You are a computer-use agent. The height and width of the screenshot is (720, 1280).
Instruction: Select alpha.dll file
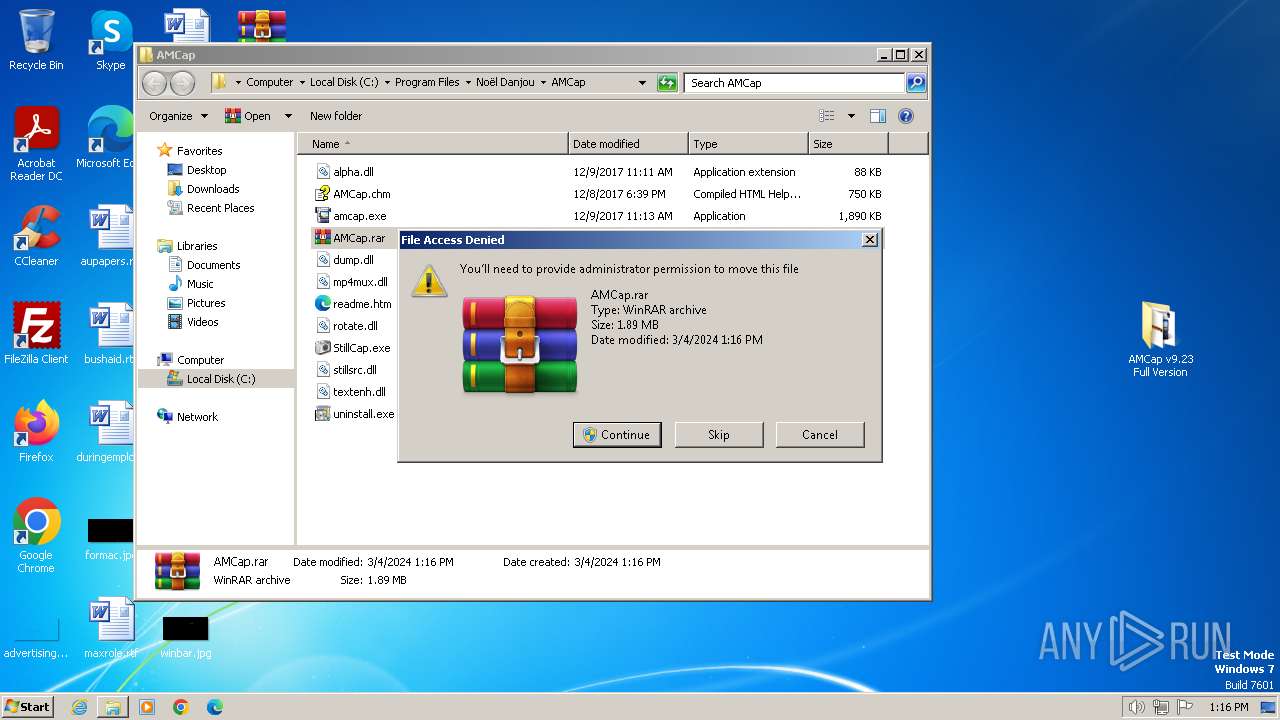pyautogui.click(x=353, y=172)
